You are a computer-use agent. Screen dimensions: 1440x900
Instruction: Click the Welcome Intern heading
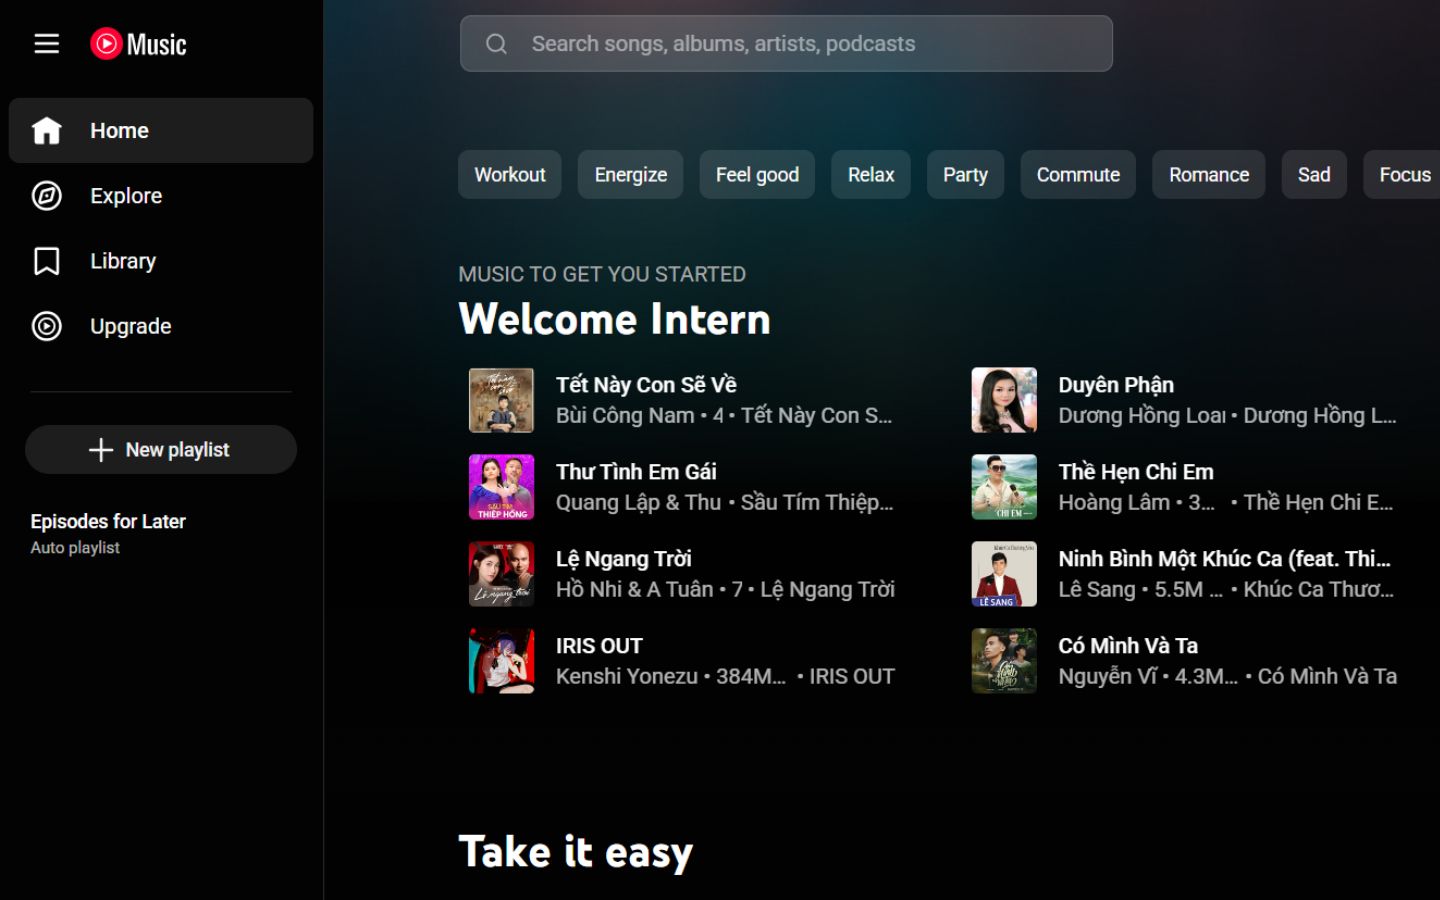click(x=614, y=320)
